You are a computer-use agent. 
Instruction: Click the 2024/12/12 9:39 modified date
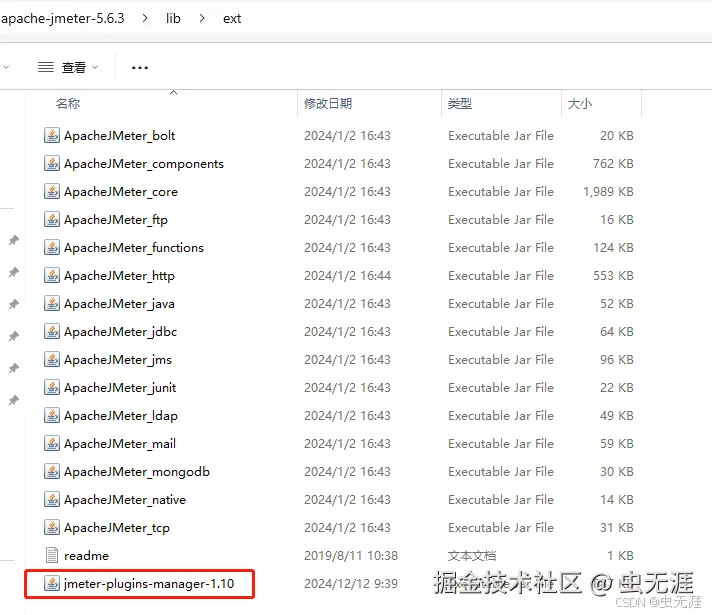[351, 584]
